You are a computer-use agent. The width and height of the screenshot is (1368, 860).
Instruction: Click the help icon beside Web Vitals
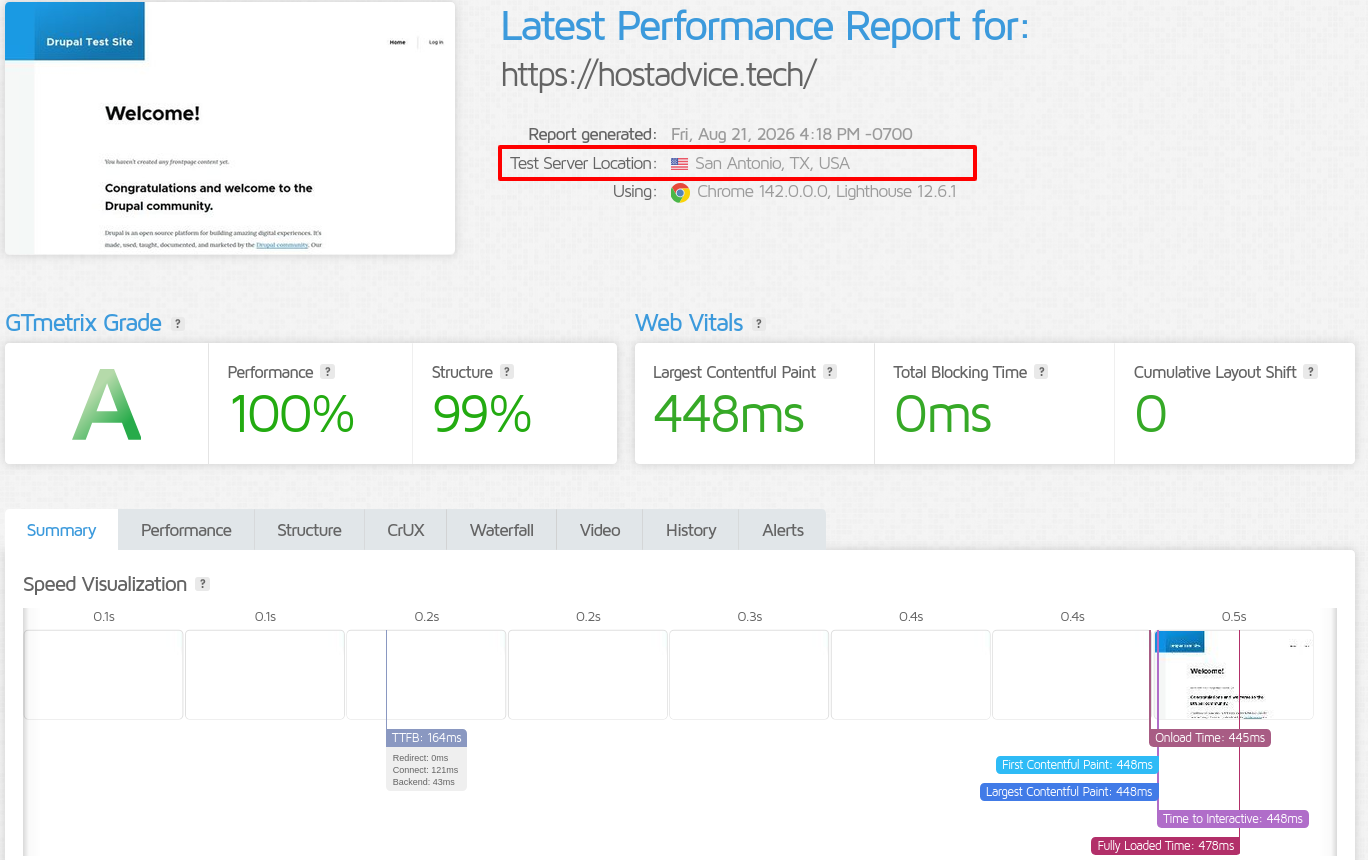(759, 324)
